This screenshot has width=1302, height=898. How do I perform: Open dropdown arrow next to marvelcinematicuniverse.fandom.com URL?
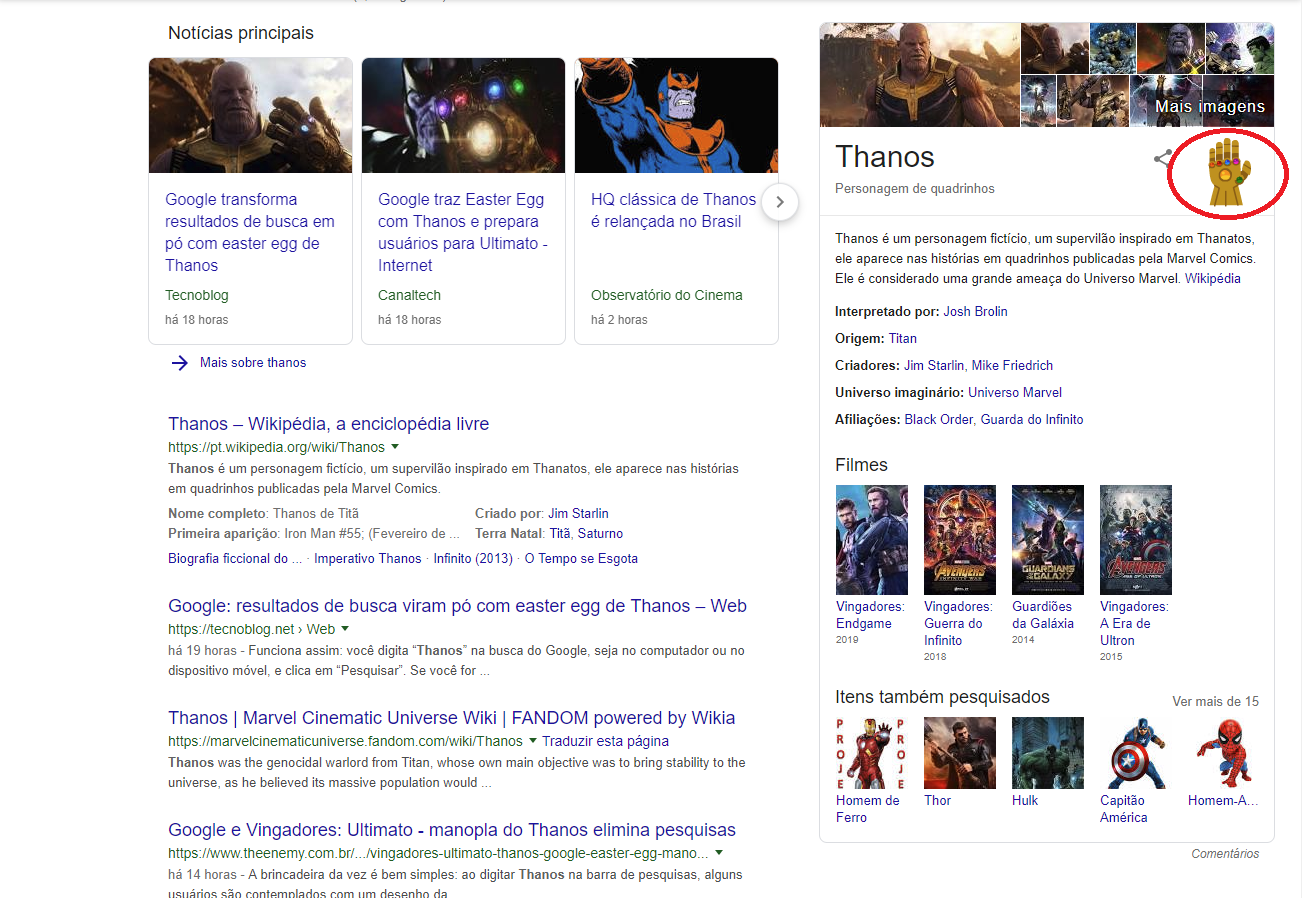point(533,740)
